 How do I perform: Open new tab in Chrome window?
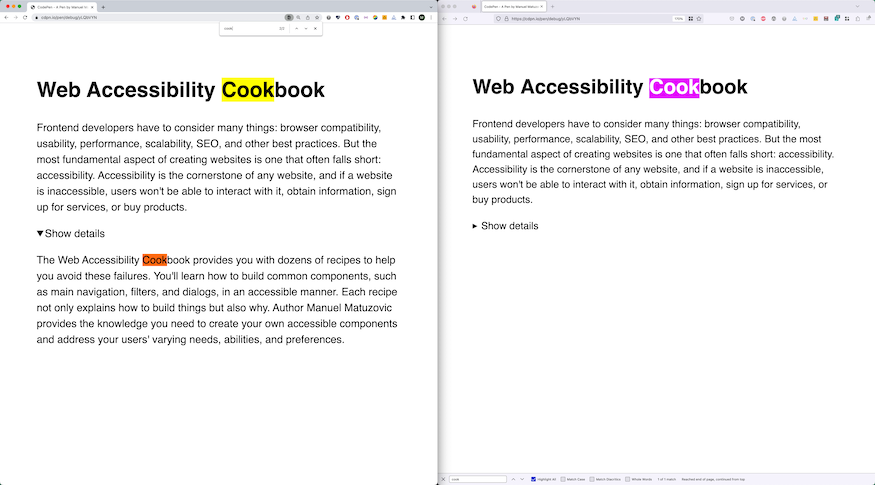(x=103, y=7)
